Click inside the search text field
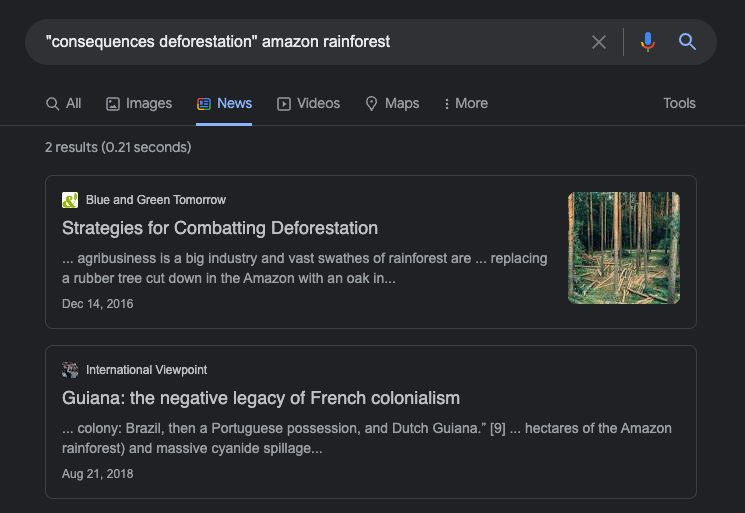Image resolution: width=745 pixels, height=513 pixels. [x=300, y=42]
